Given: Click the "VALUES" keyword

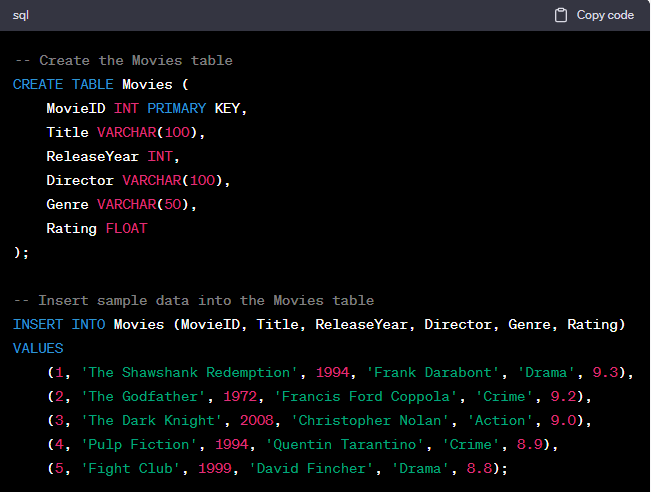Looking at the screenshot, I should 38,349.
